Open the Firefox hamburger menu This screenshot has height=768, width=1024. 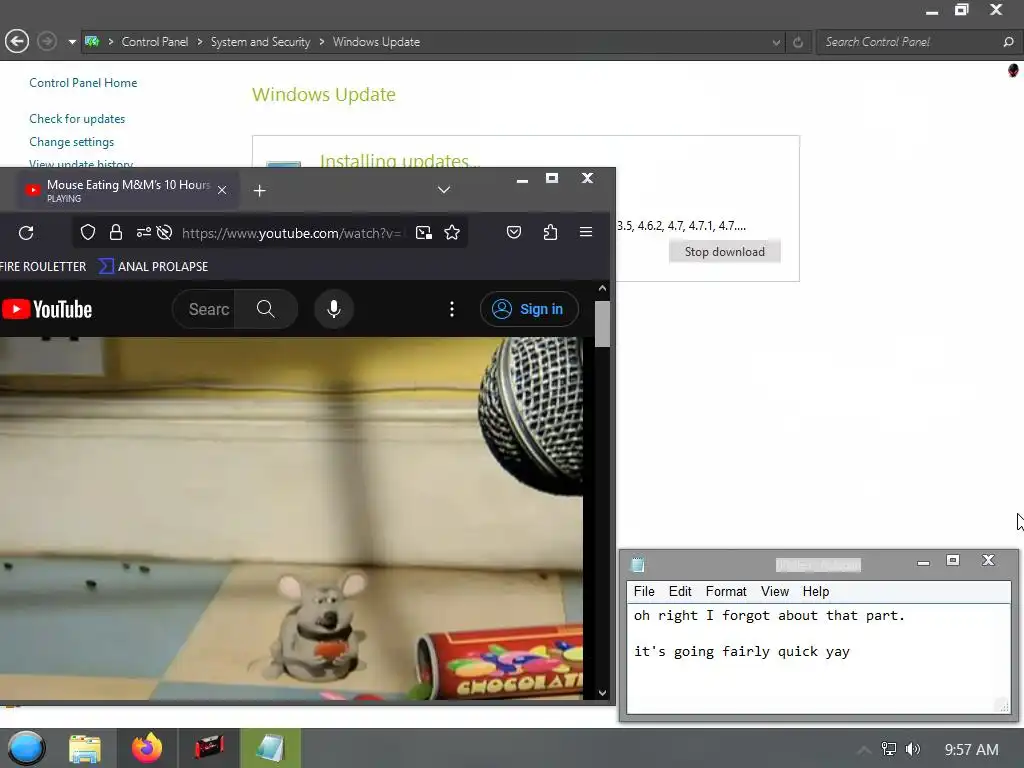click(x=586, y=232)
